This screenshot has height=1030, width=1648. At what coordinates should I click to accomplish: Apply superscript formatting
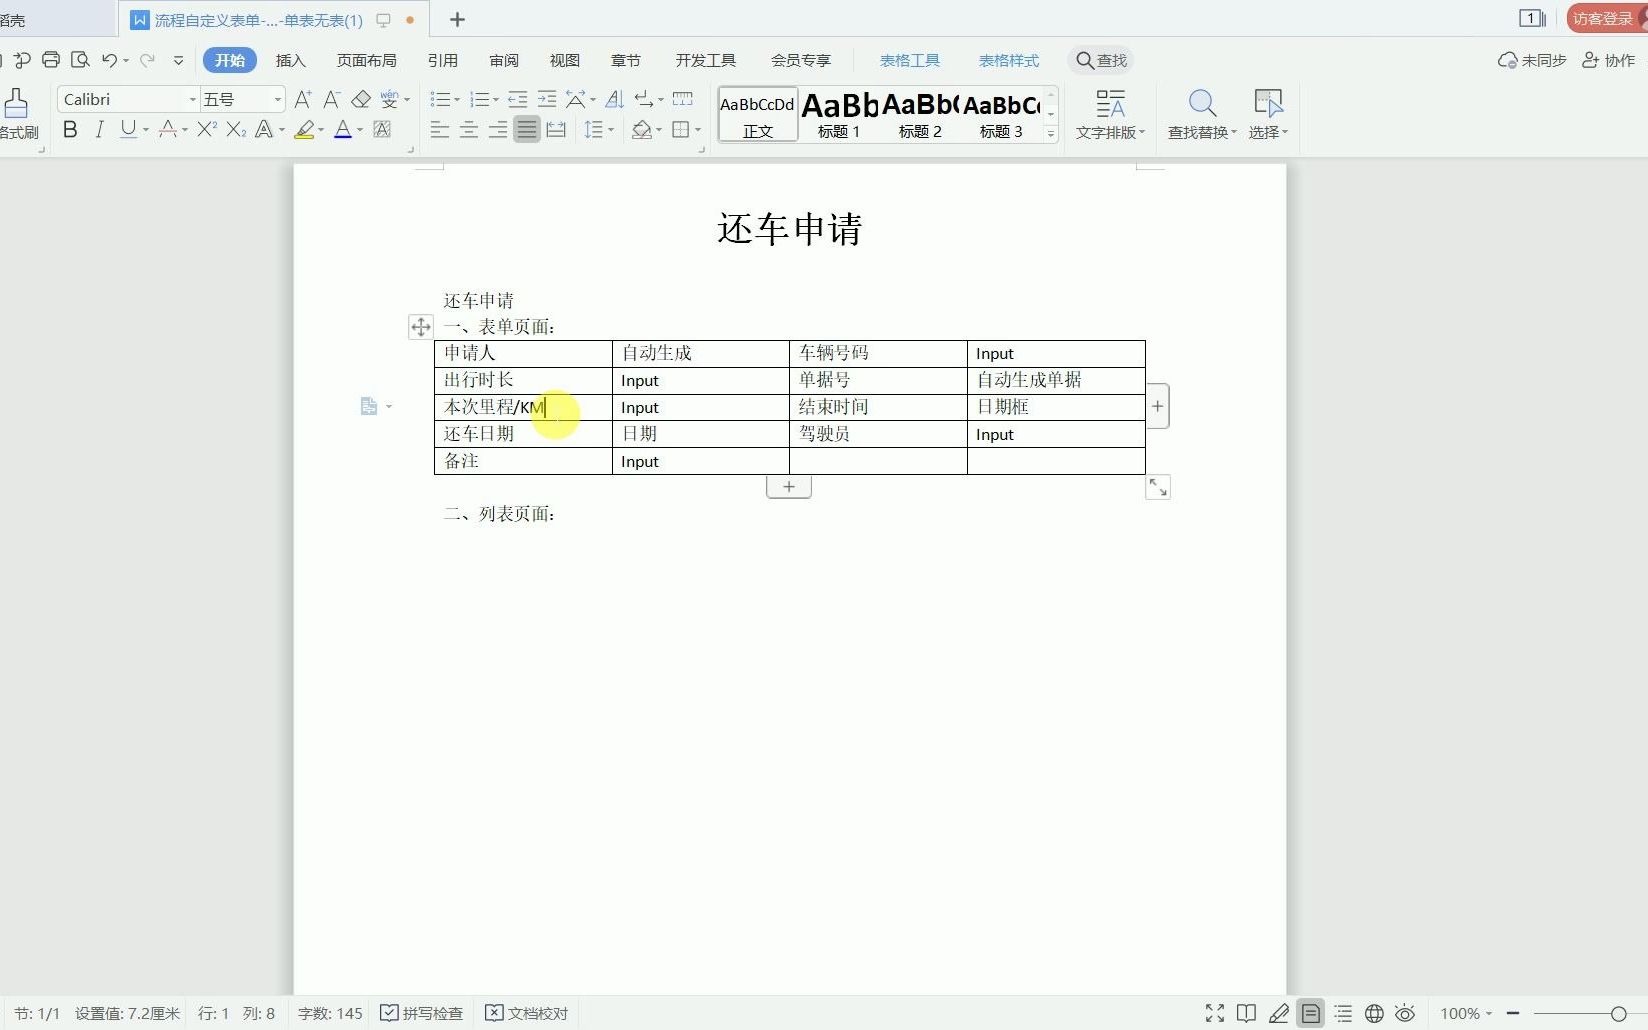point(207,130)
